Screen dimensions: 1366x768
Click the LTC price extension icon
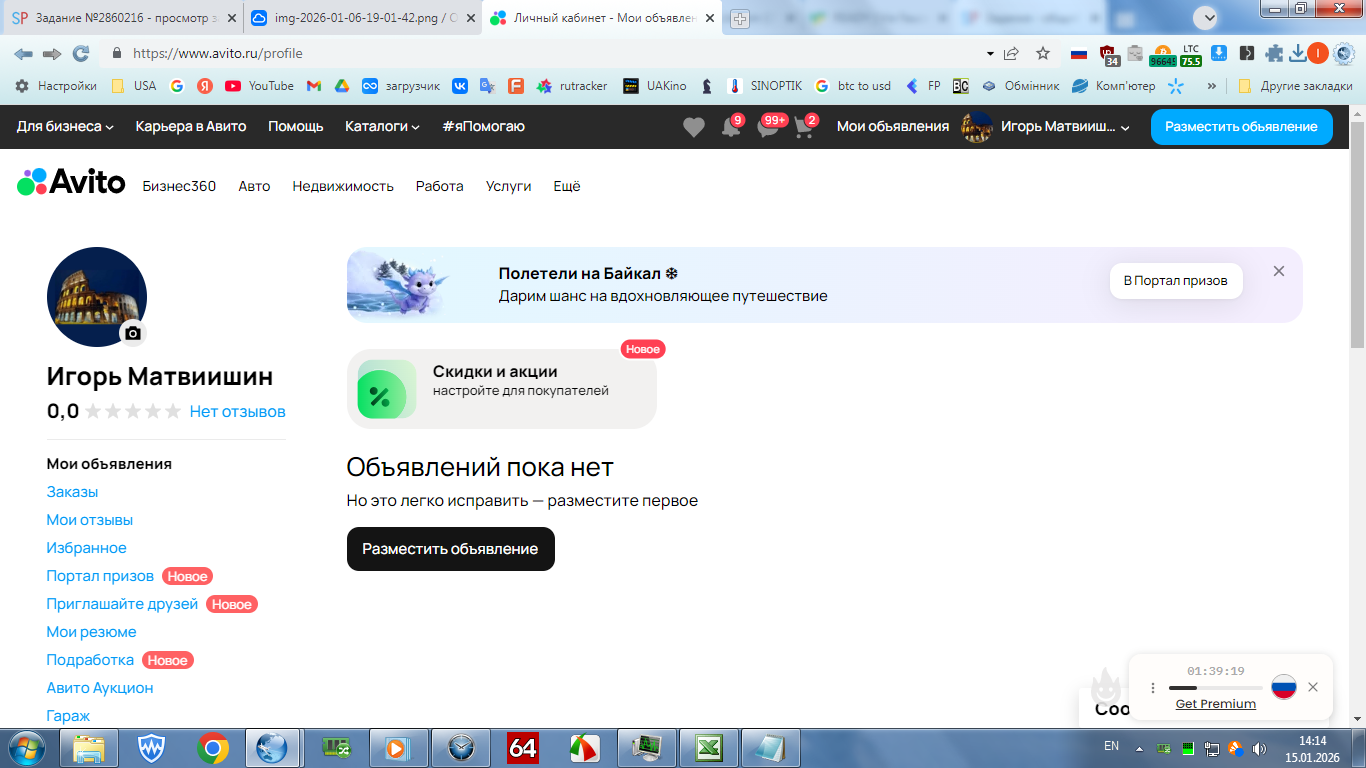point(1190,54)
